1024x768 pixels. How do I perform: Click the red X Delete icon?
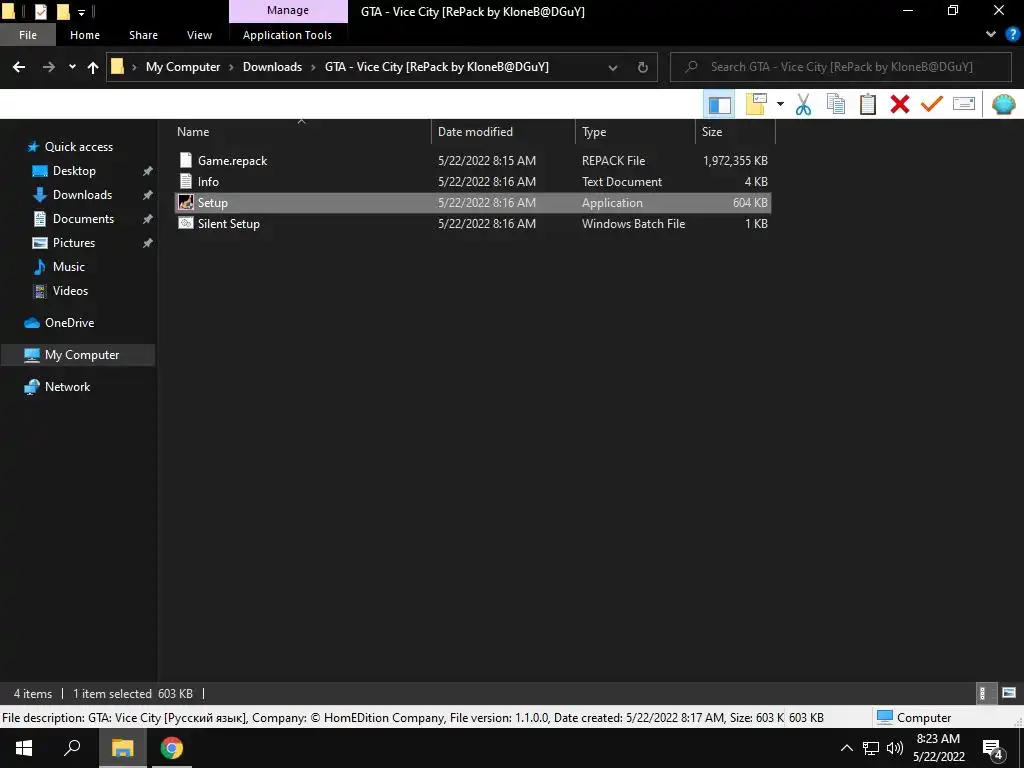pos(900,104)
